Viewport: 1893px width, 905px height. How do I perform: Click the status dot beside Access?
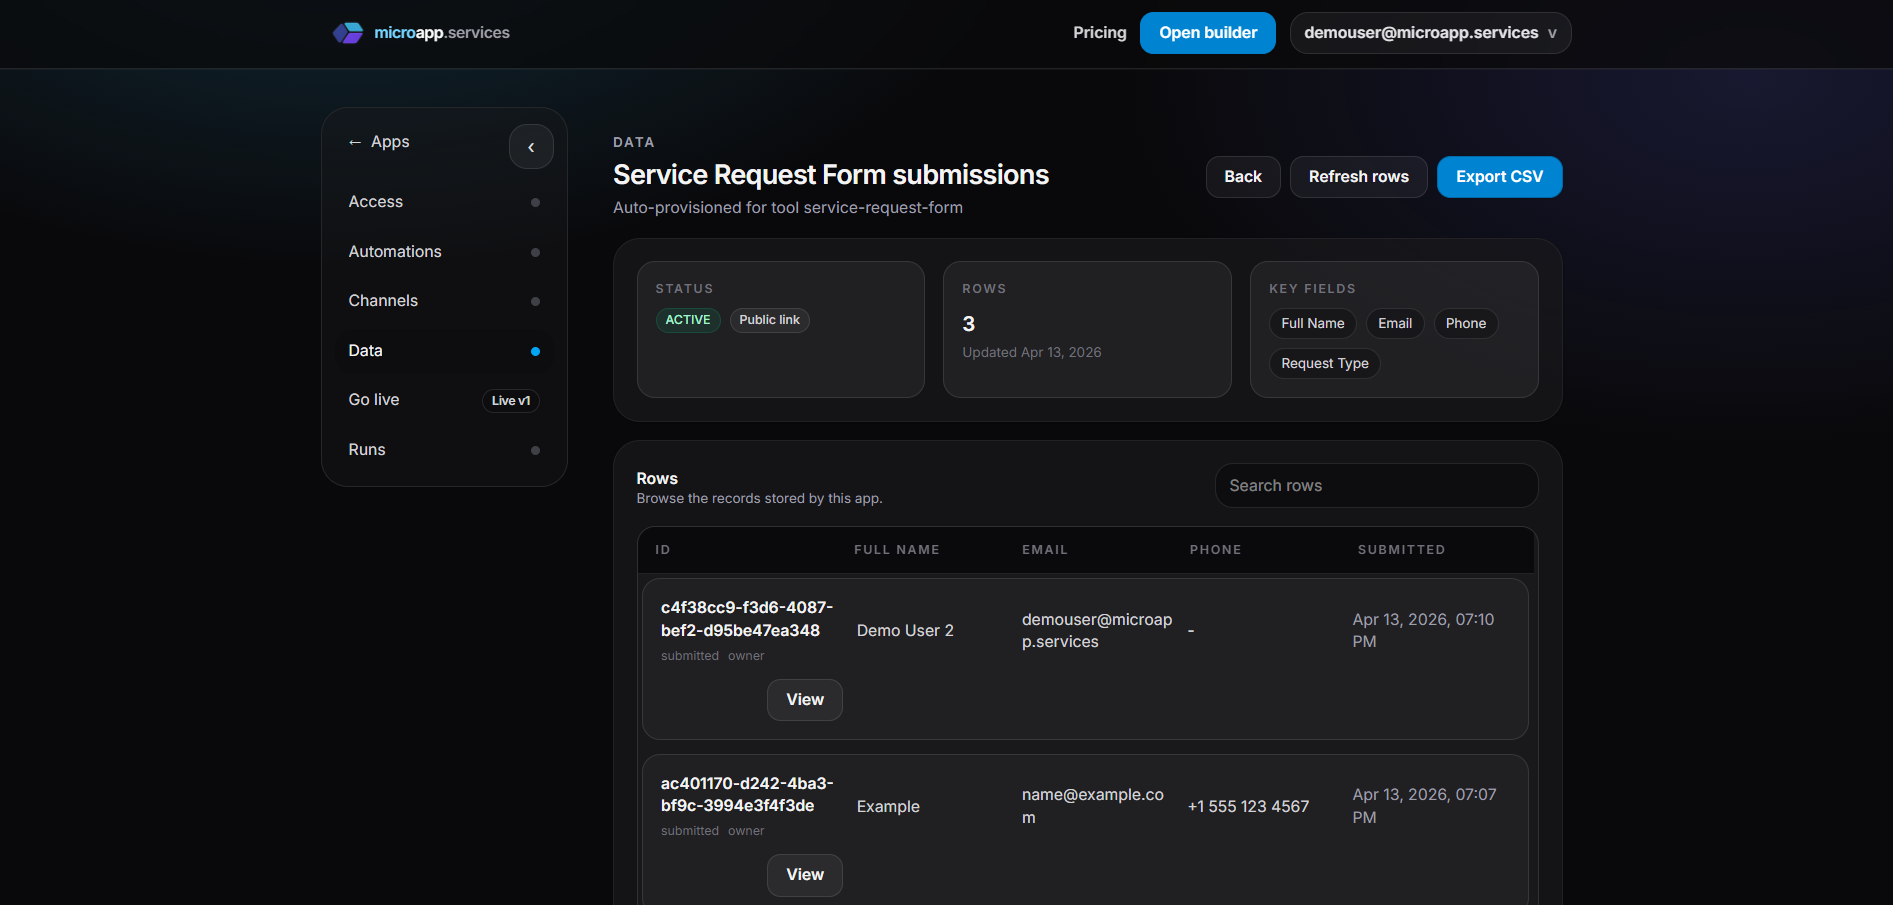coord(536,202)
